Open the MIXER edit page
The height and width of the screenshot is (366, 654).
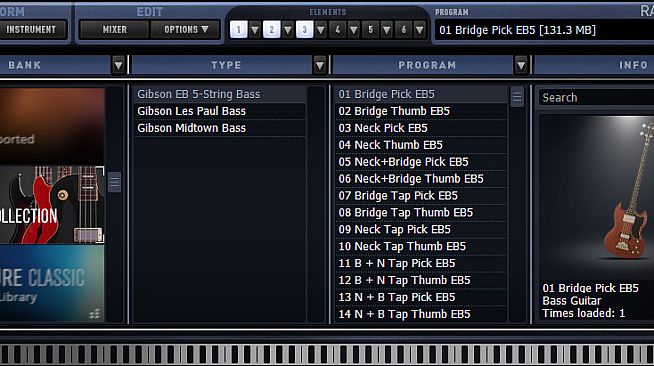click(x=114, y=30)
